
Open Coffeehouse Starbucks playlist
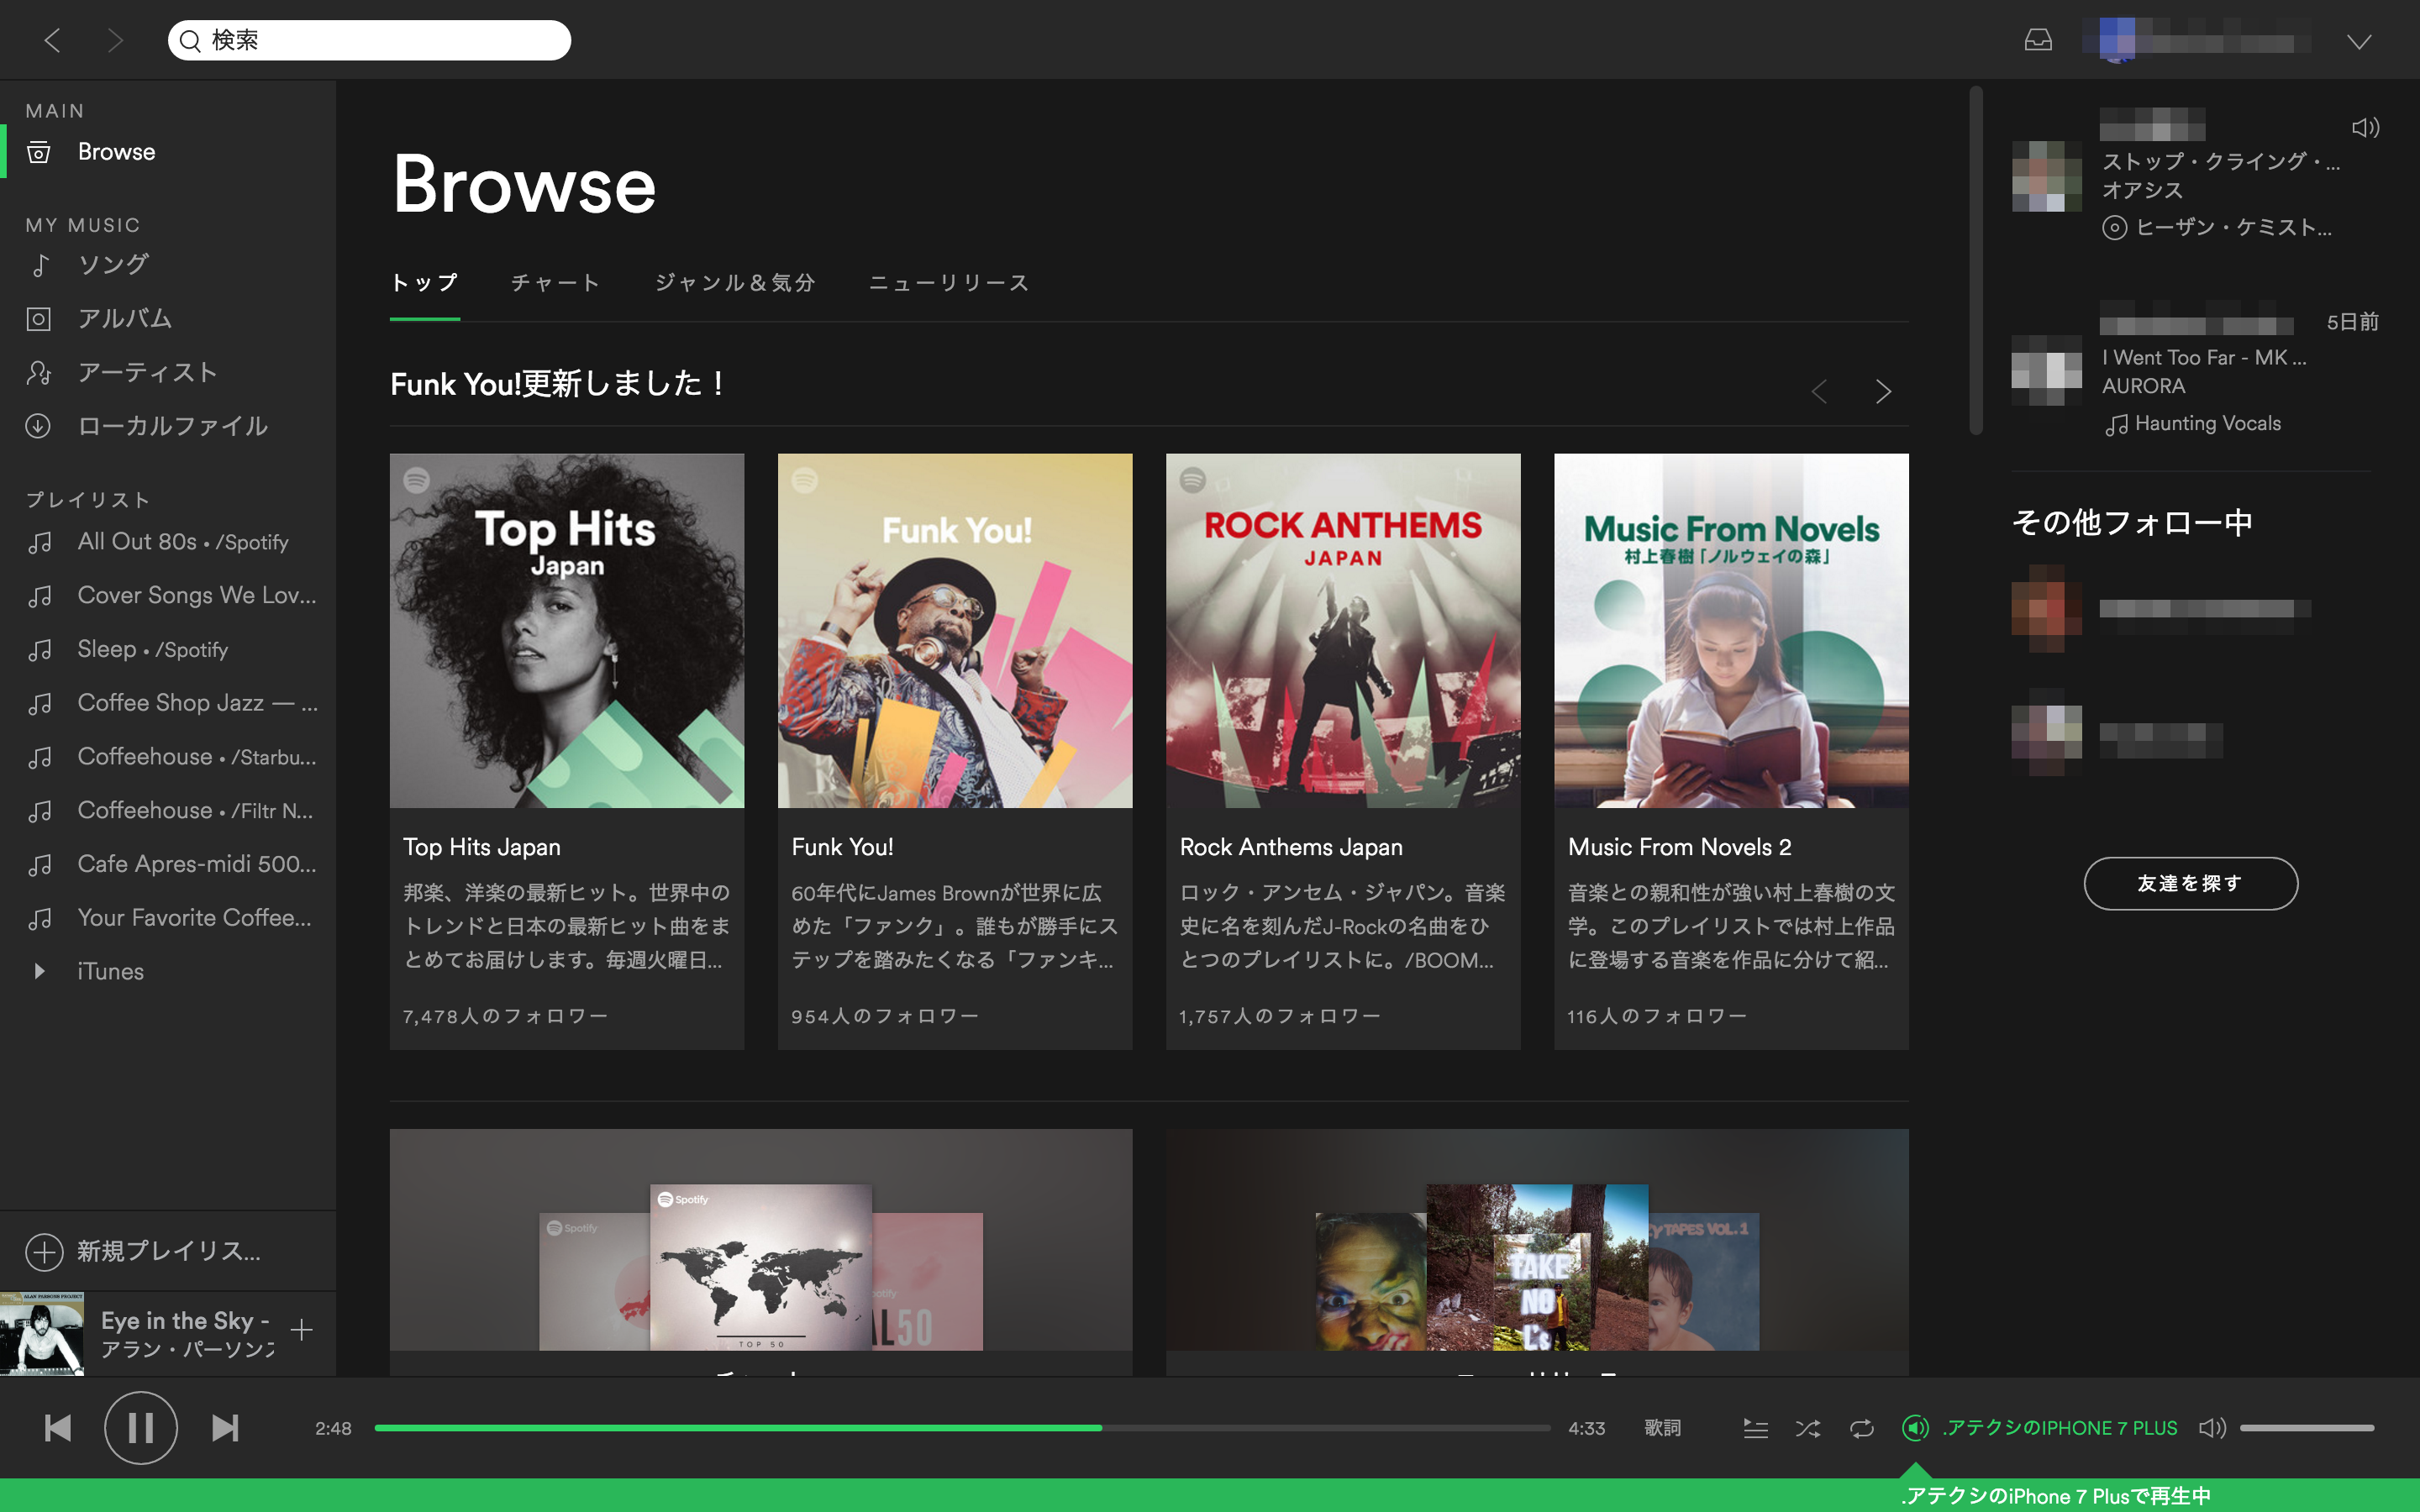197,757
